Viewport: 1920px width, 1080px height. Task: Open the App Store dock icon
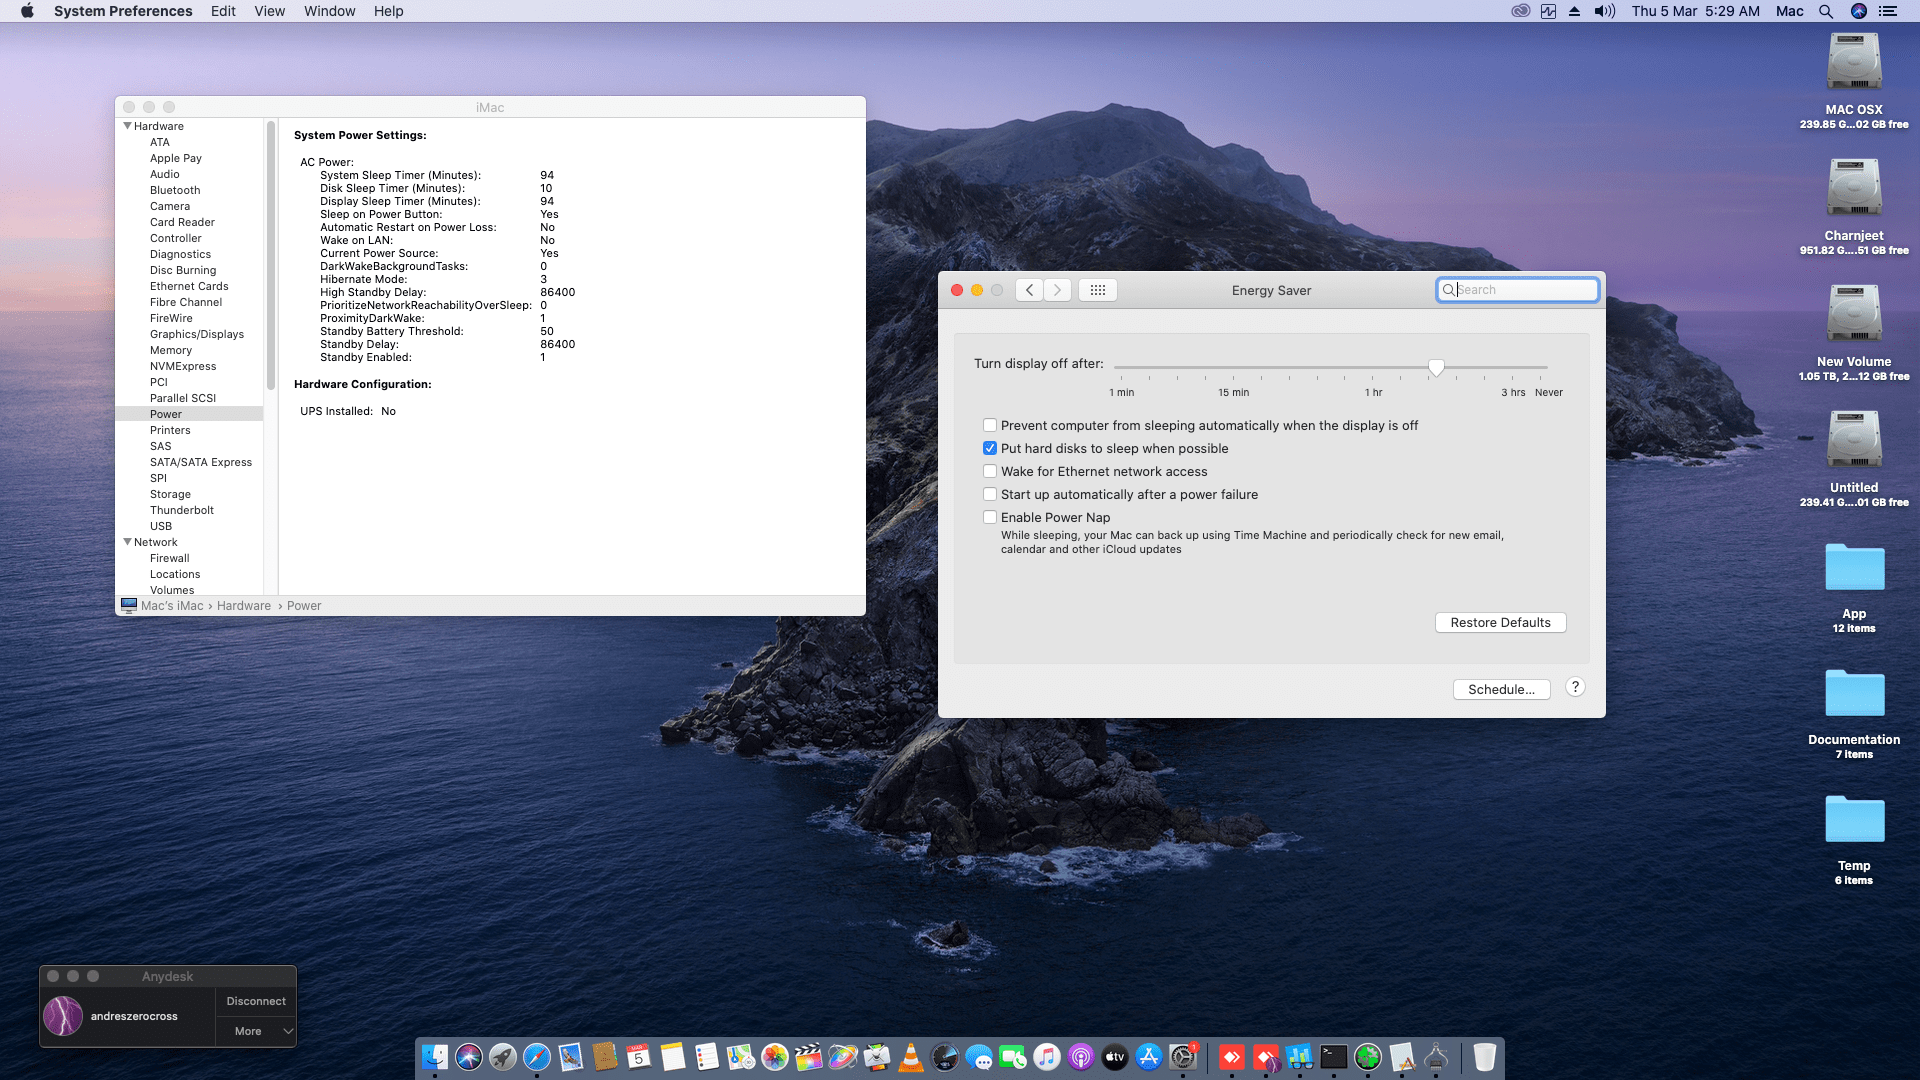tap(1149, 1057)
